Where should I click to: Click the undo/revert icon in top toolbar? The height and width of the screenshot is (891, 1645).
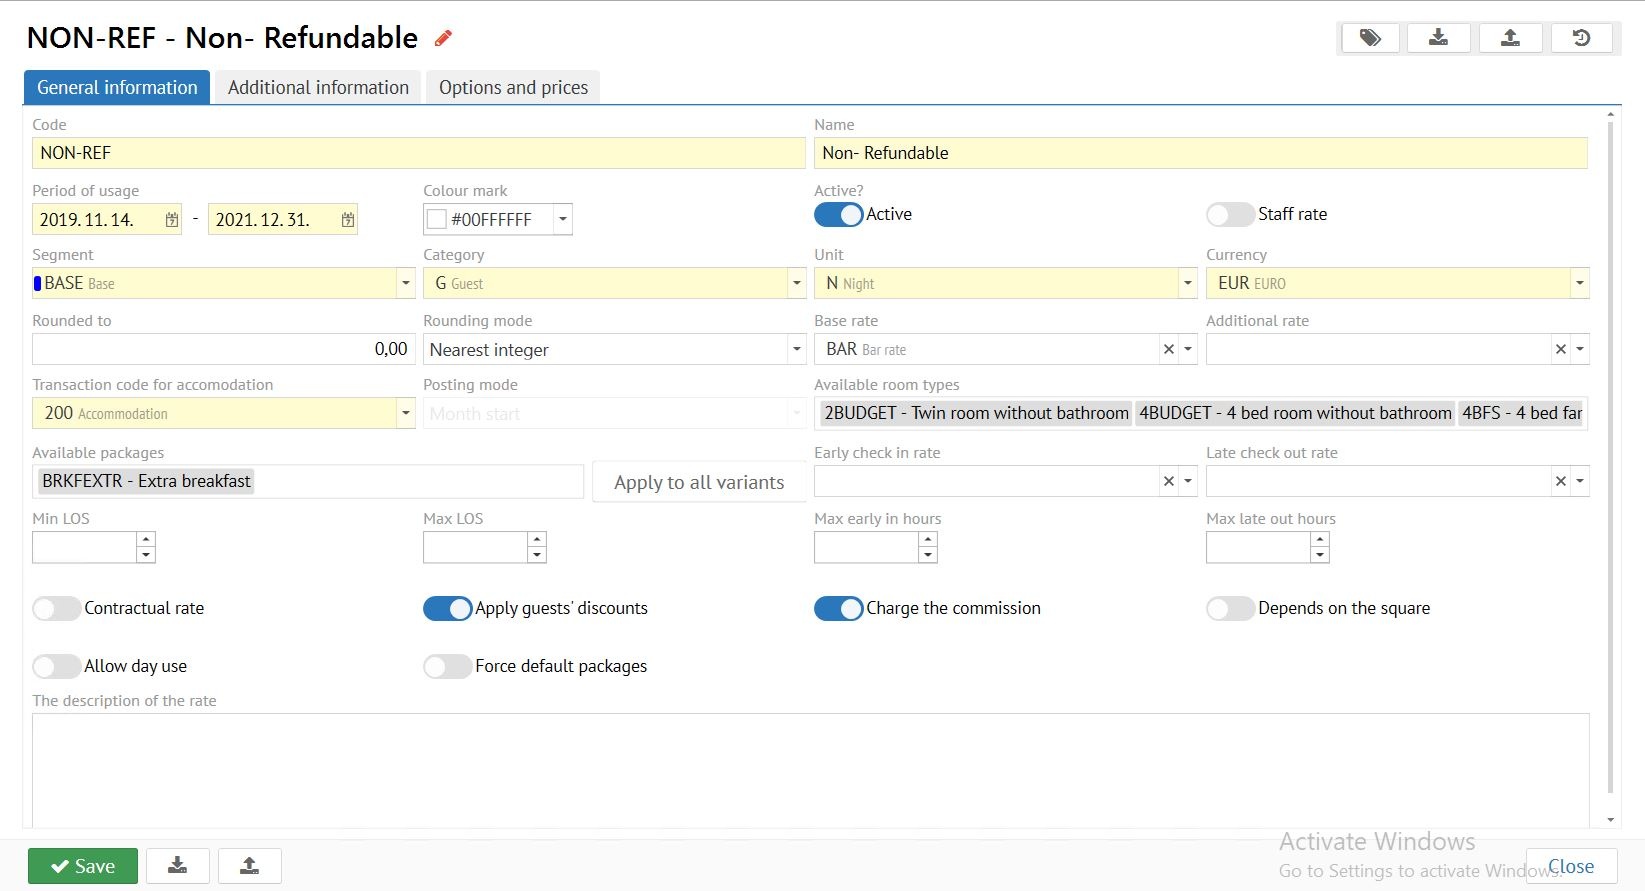(1581, 38)
